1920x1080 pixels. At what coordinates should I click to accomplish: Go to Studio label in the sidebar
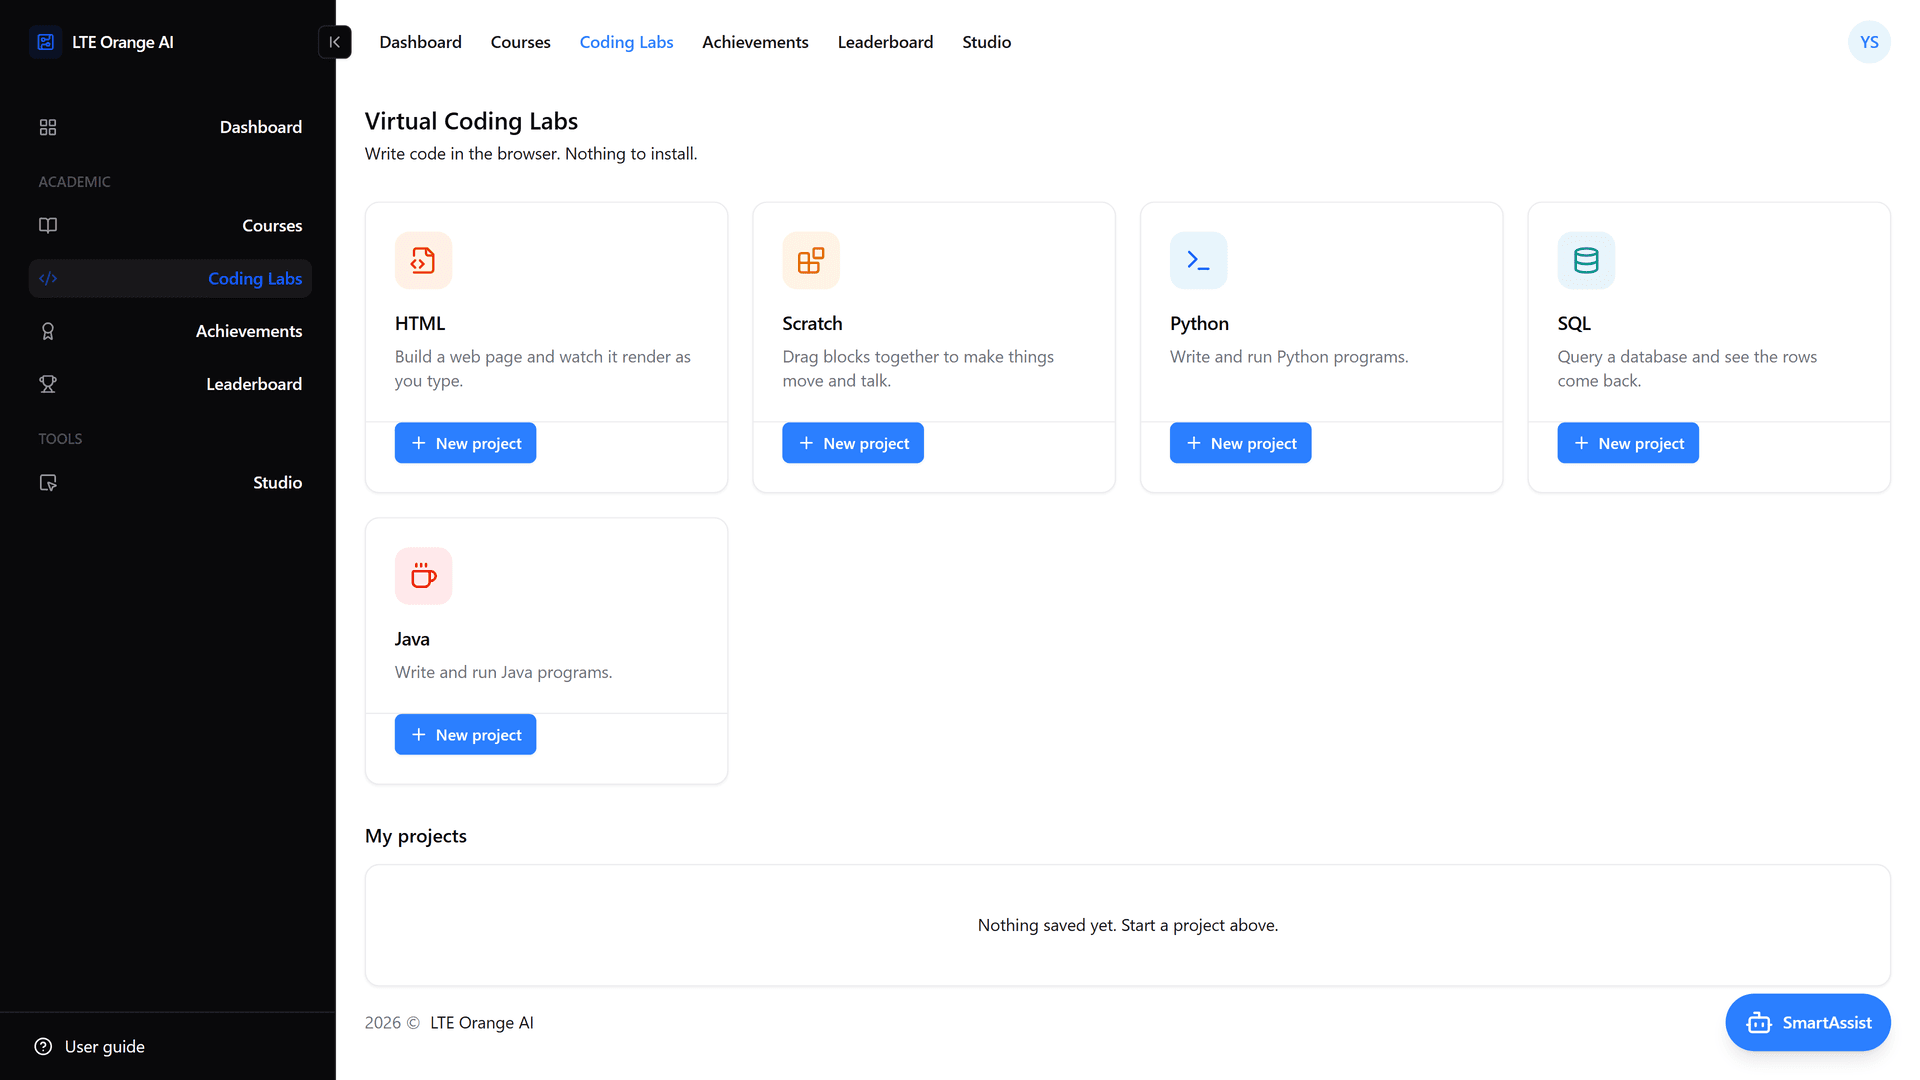click(278, 483)
